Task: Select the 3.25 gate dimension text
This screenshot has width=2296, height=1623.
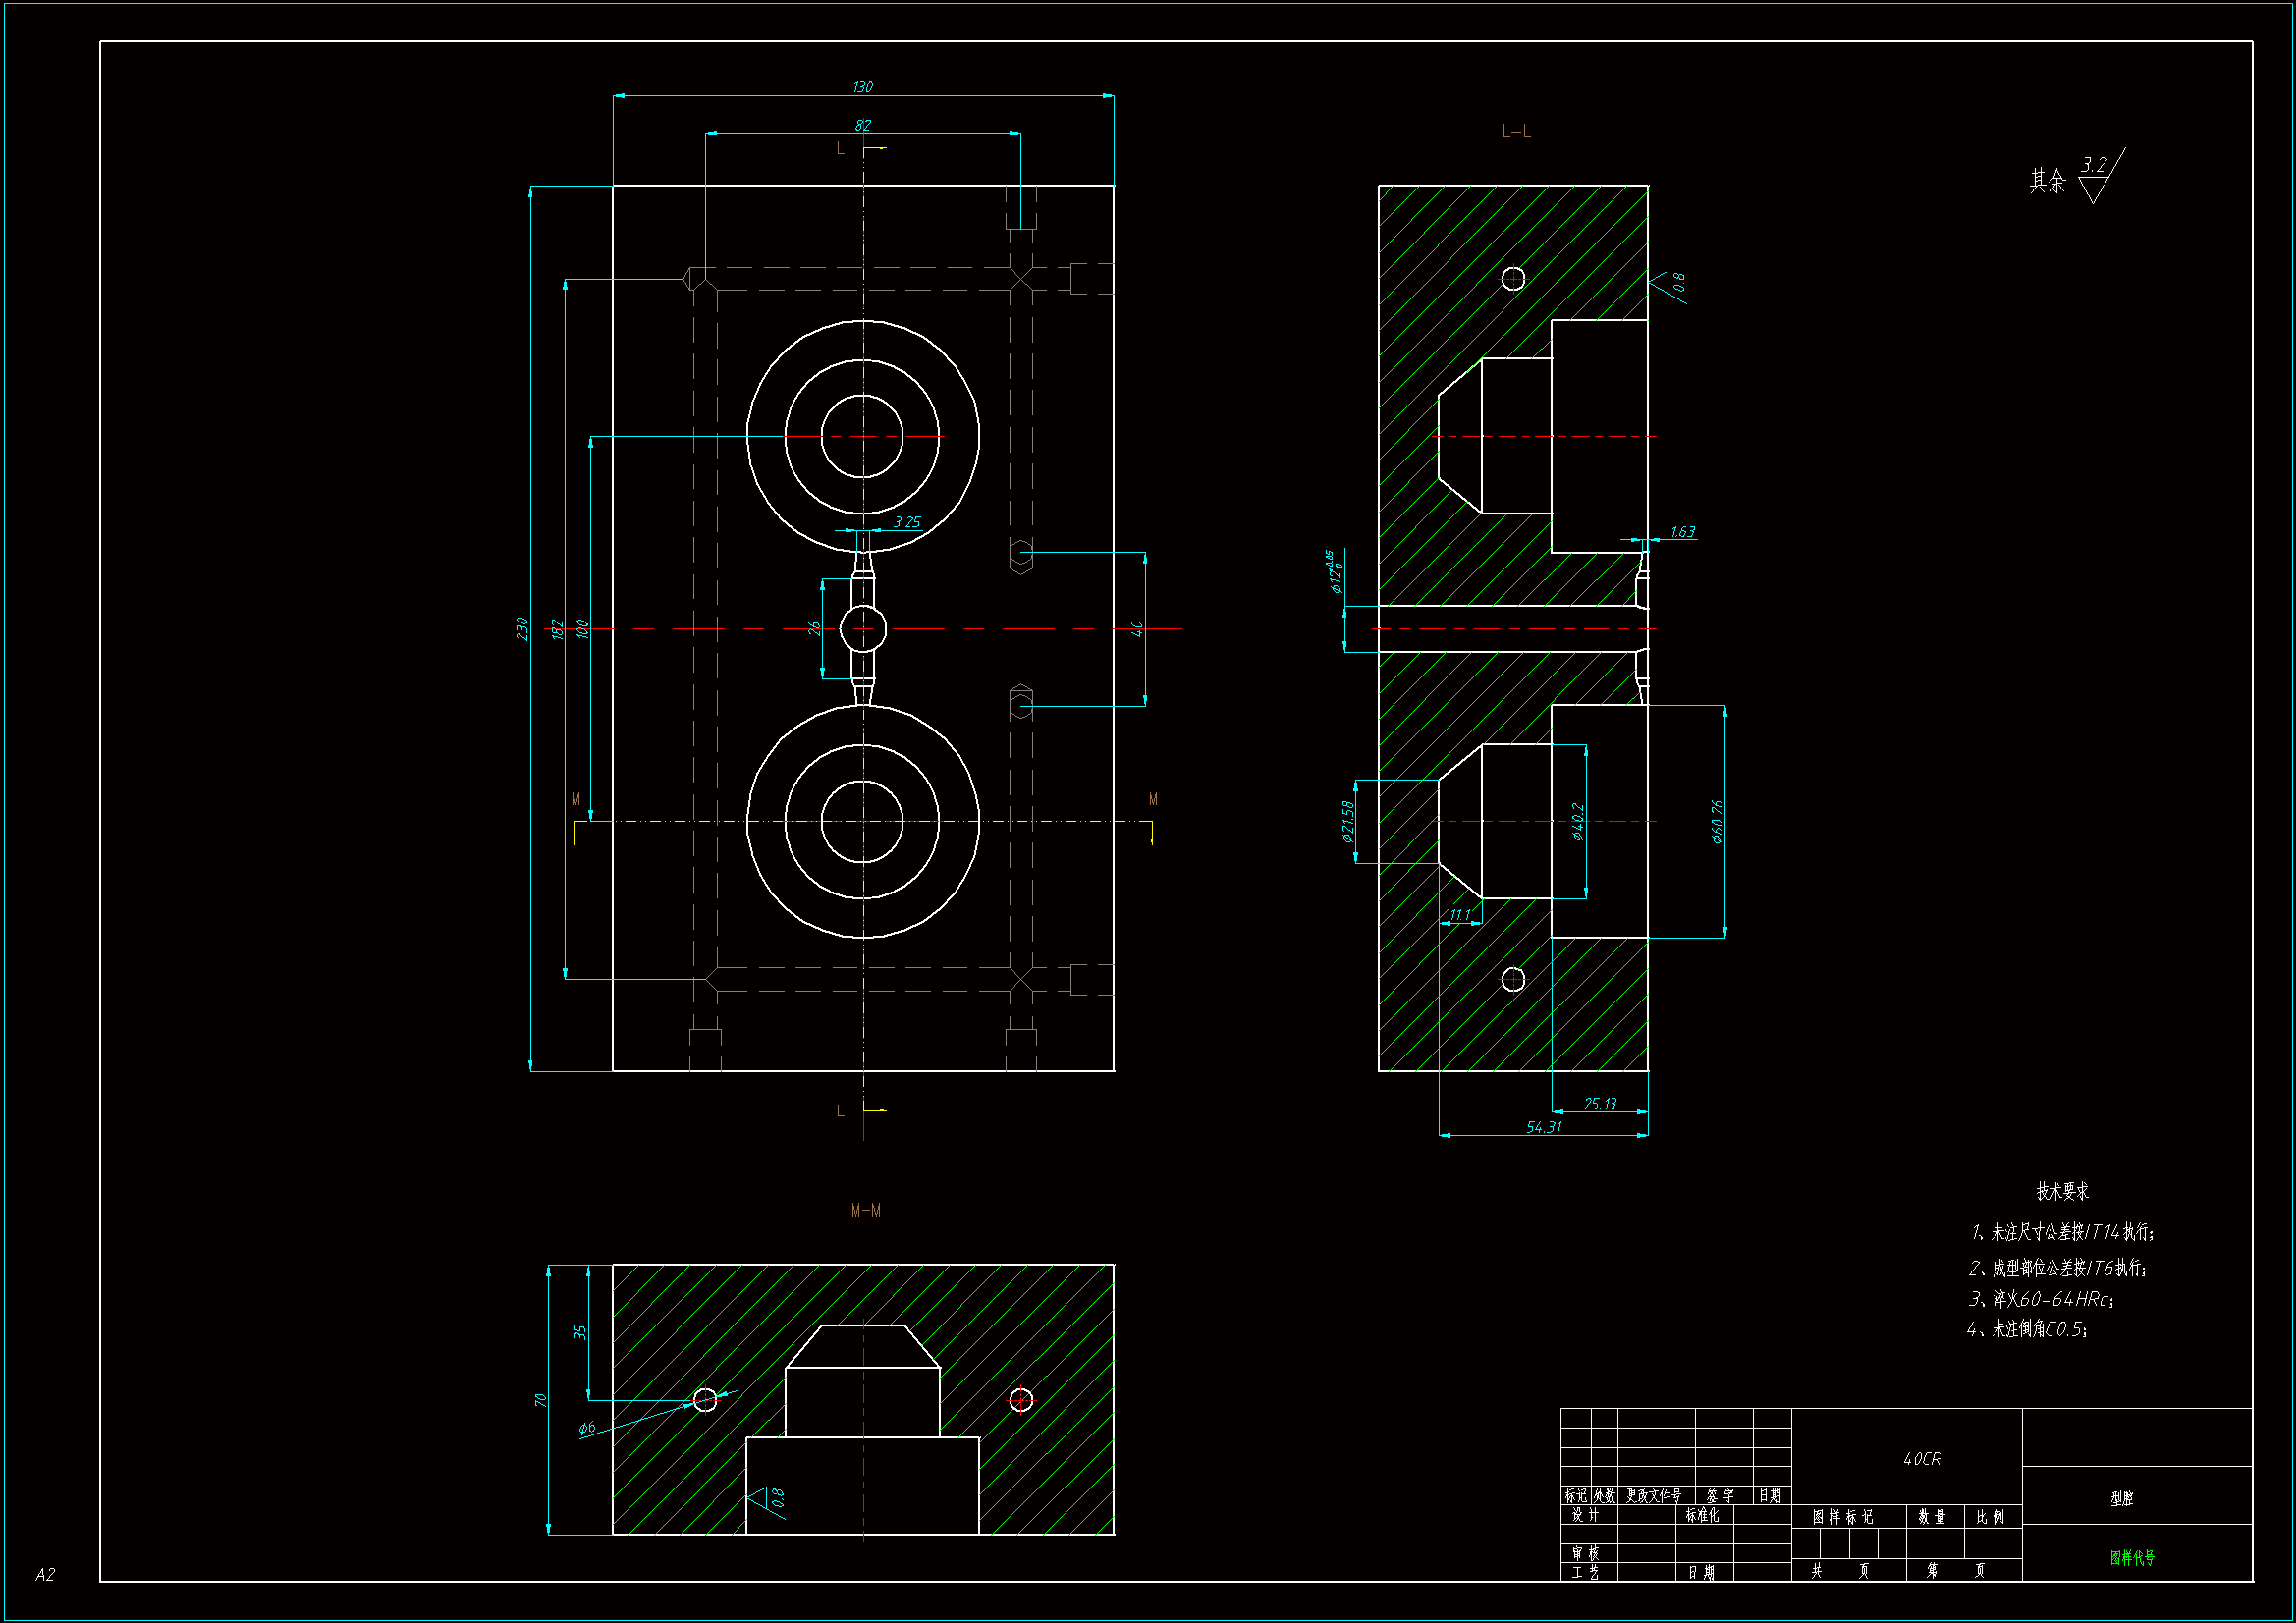Action: pos(906,522)
